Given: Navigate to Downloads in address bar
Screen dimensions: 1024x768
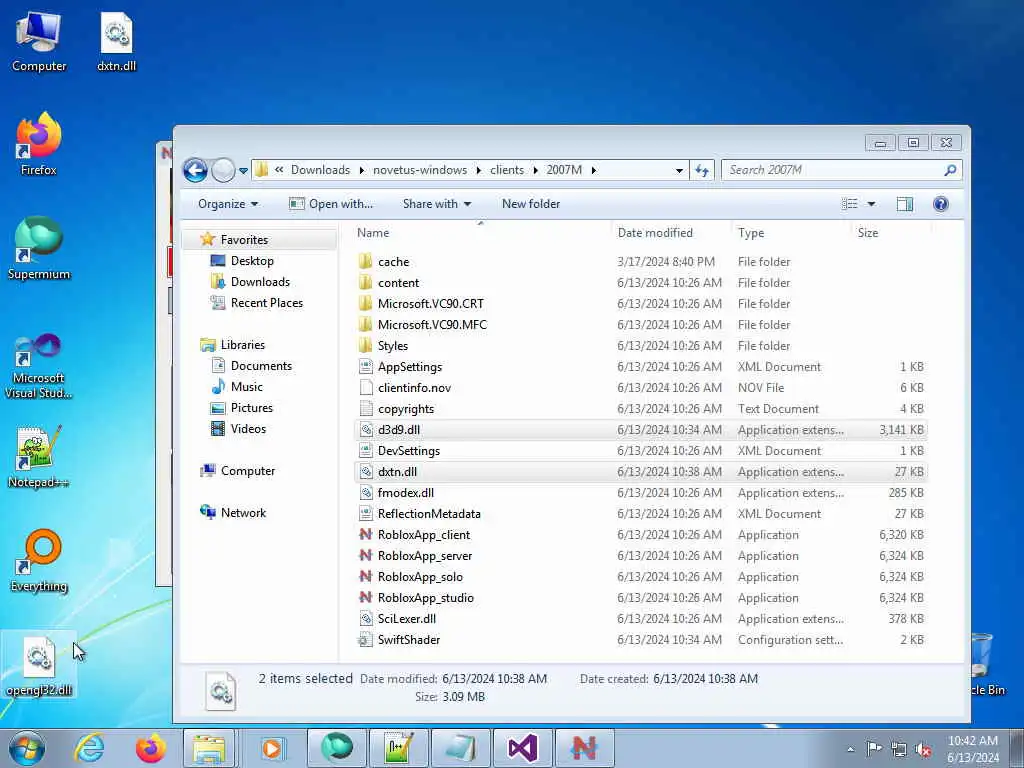Looking at the screenshot, I should [320, 170].
